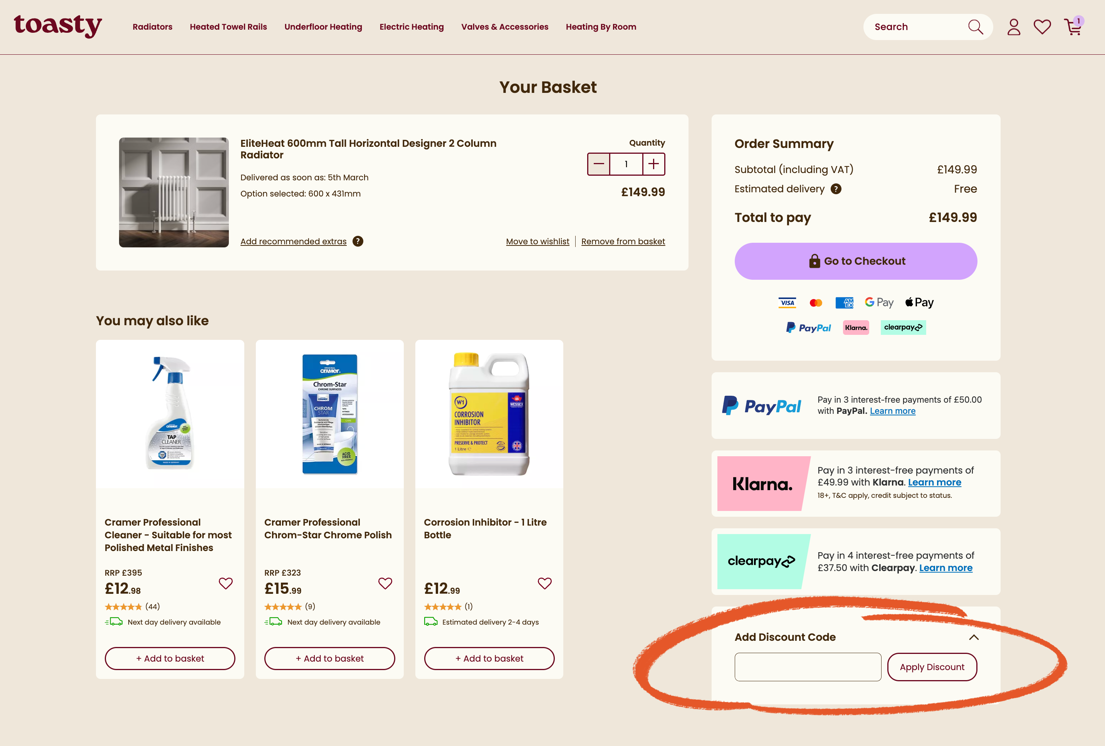Open the shopping cart icon
Image resolution: width=1105 pixels, height=746 pixels.
click(1073, 27)
